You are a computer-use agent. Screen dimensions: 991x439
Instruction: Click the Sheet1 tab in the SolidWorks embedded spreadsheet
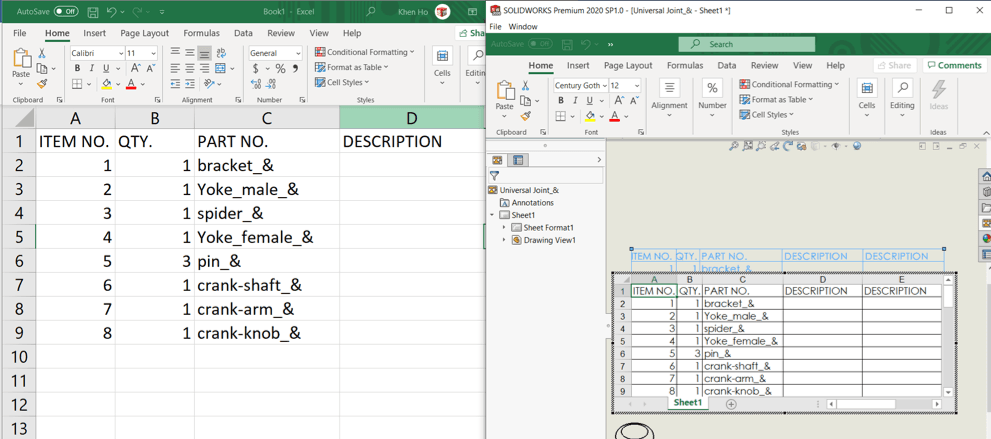pos(688,403)
